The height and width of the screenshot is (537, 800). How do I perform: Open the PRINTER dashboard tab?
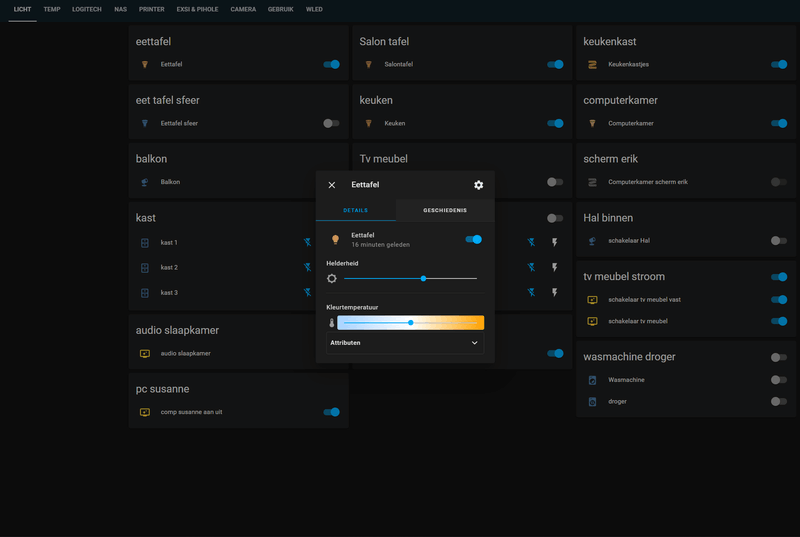click(x=152, y=9)
